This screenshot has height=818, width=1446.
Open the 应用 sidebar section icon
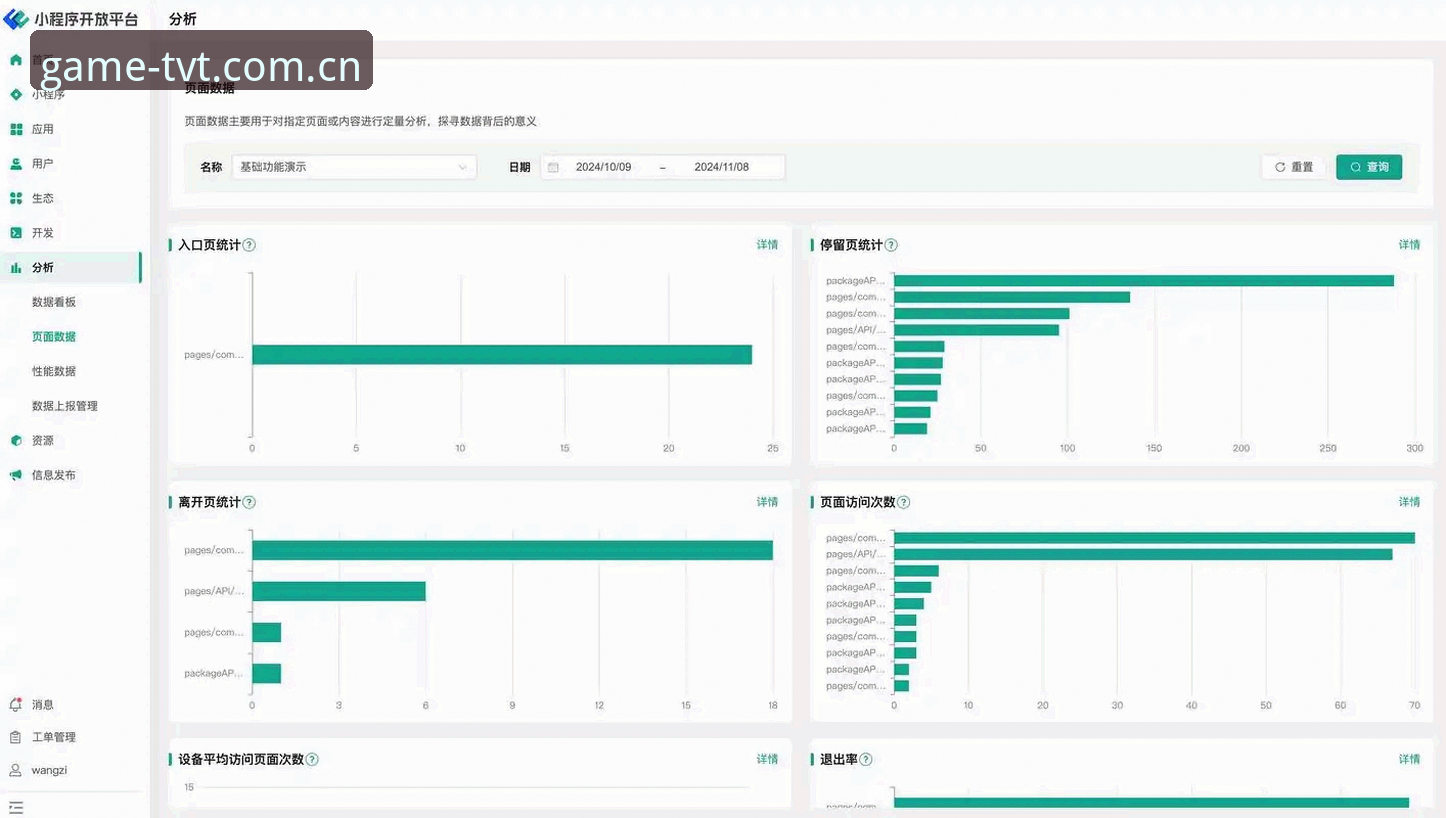point(16,129)
